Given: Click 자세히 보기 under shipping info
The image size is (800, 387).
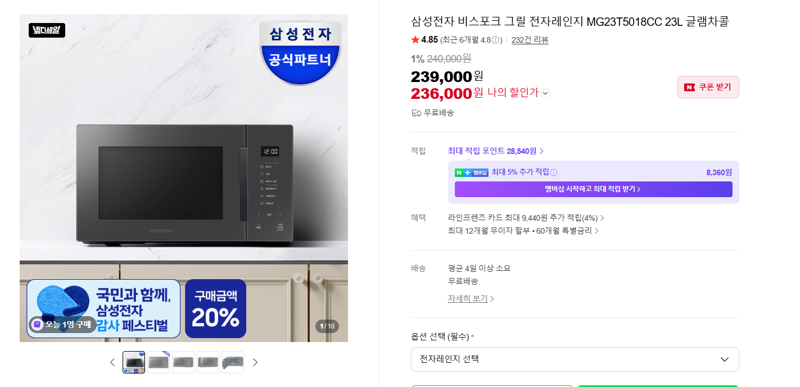Looking at the screenshot, I should click(471, 299).
